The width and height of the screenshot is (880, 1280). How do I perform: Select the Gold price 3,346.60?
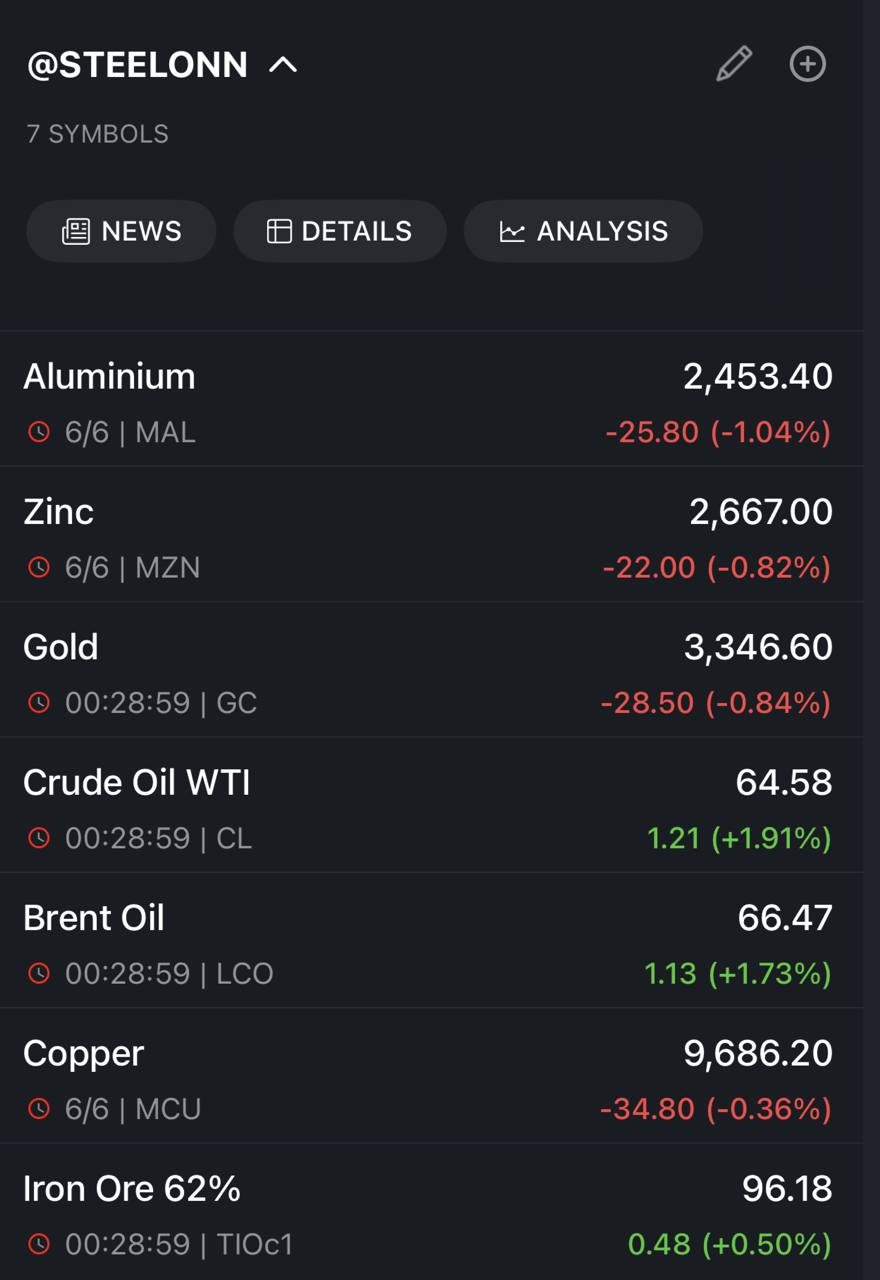click(x=758, y=647)
